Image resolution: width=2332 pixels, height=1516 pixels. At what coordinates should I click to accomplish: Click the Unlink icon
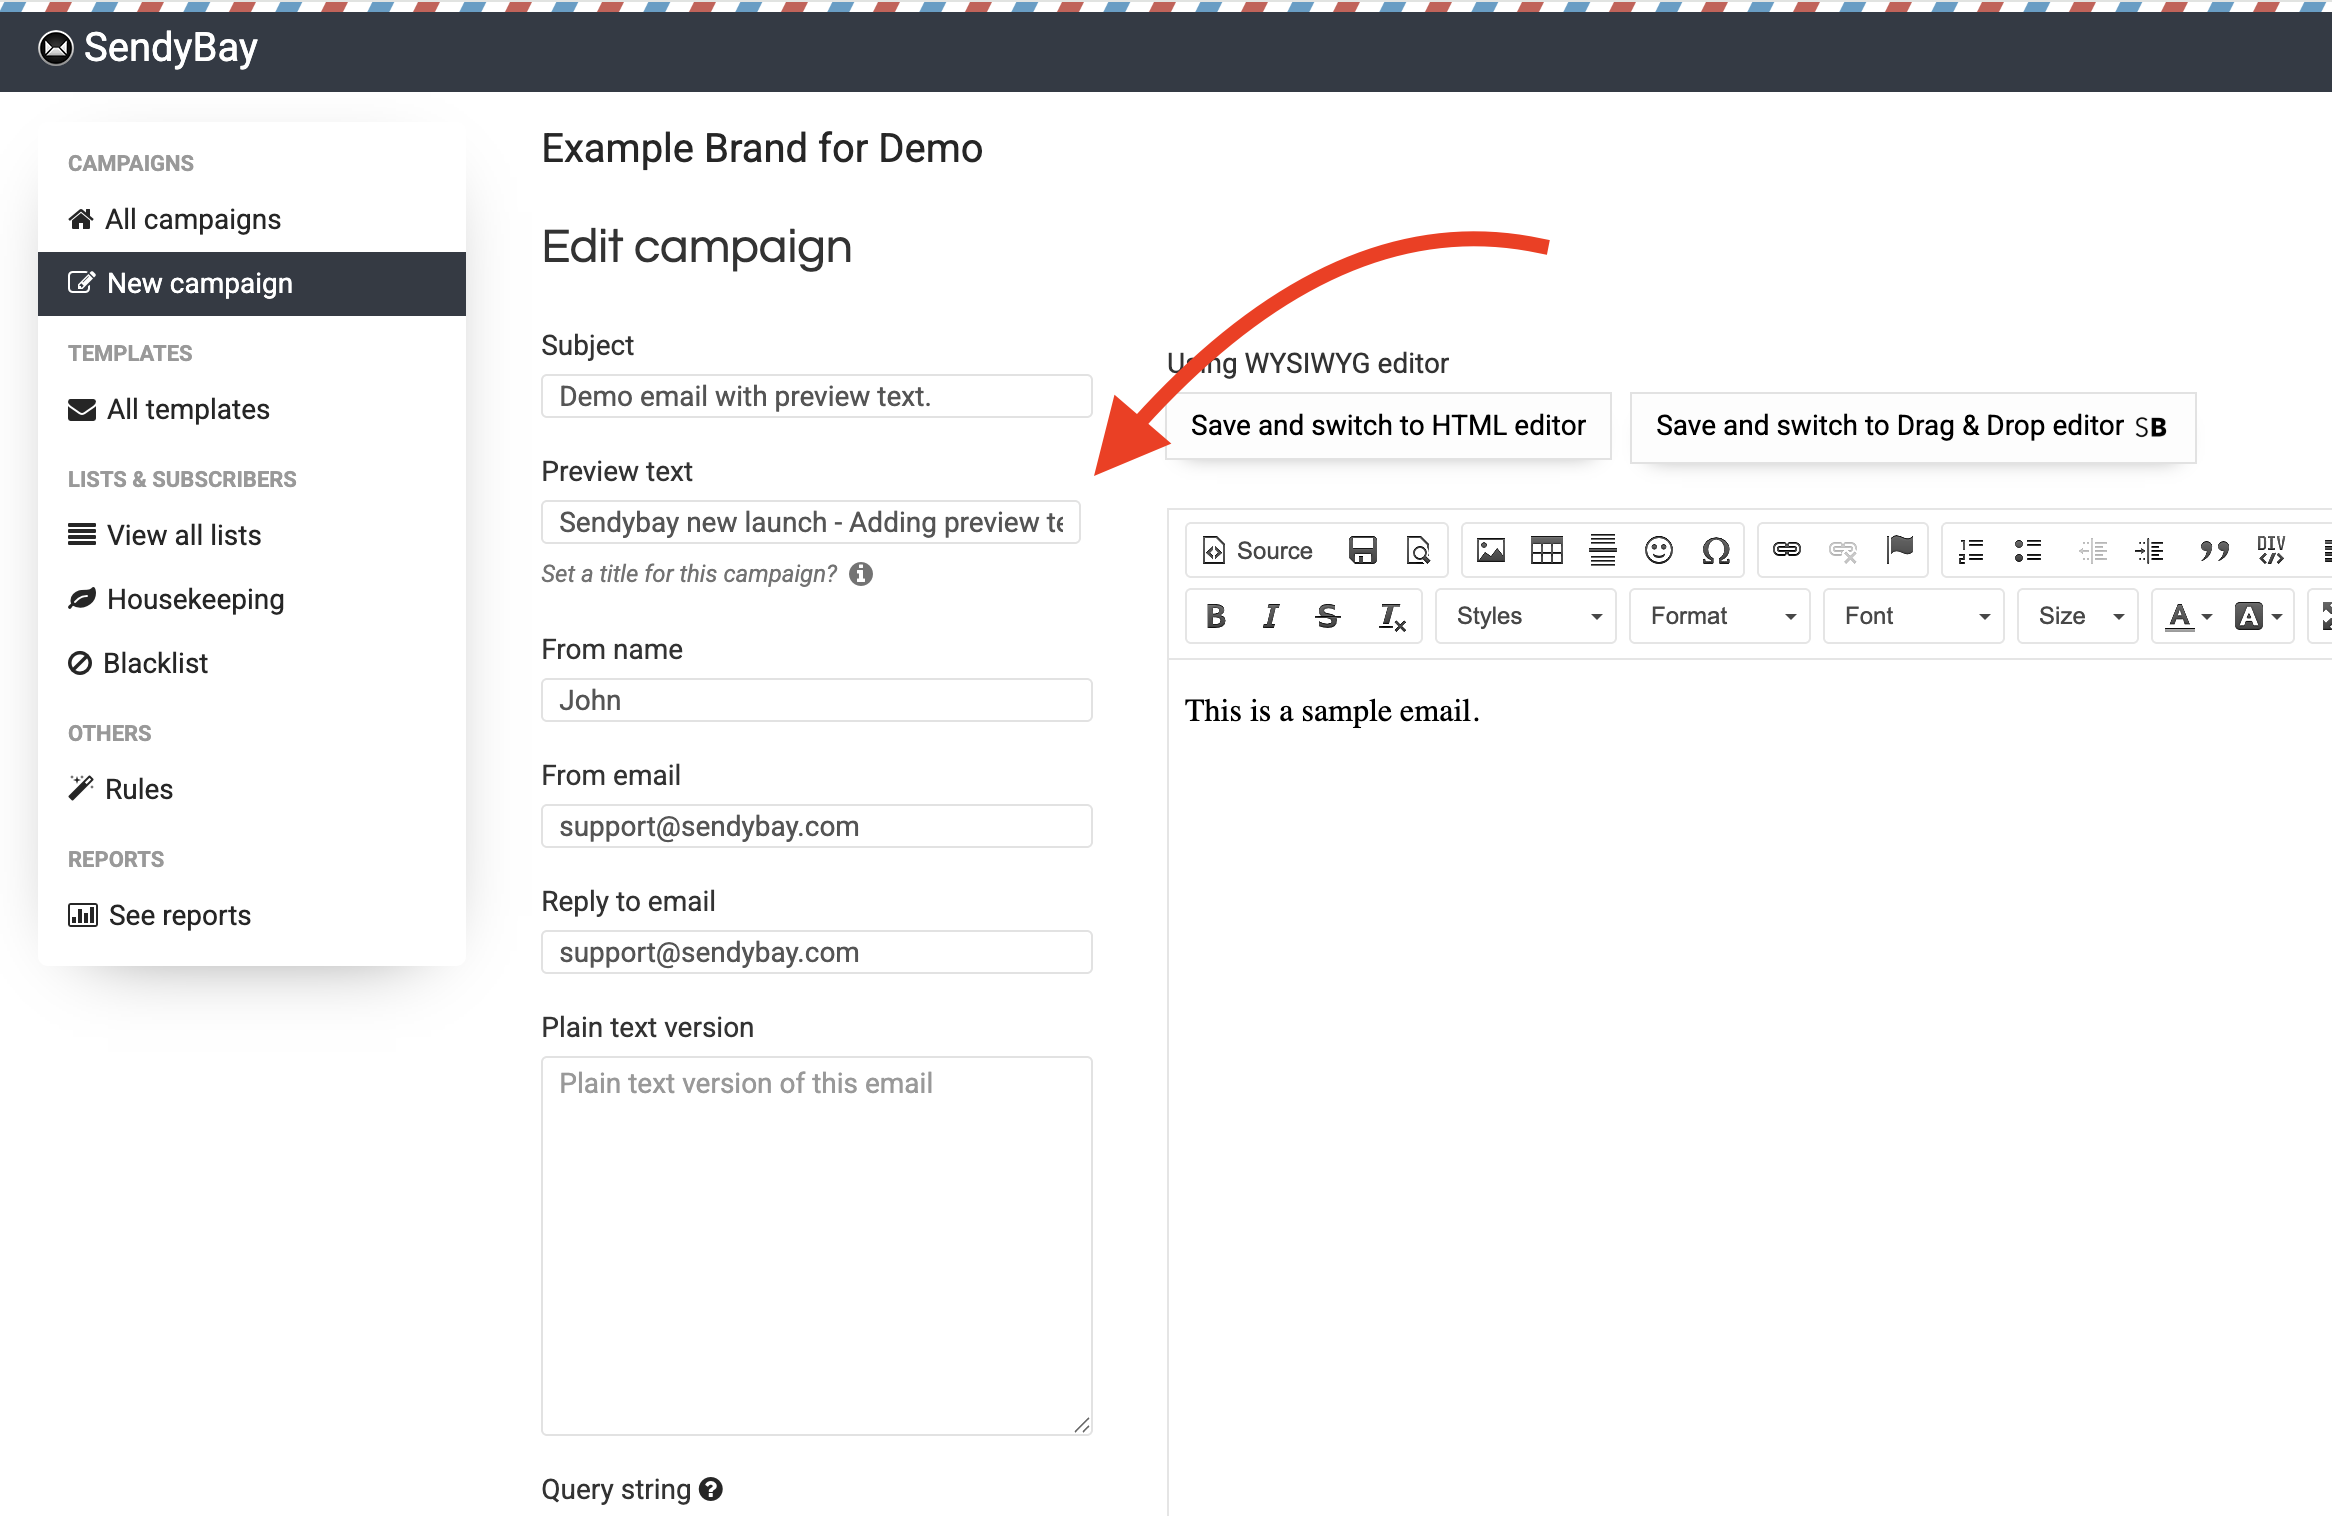pyautogui.click(x=1843, y=550)
